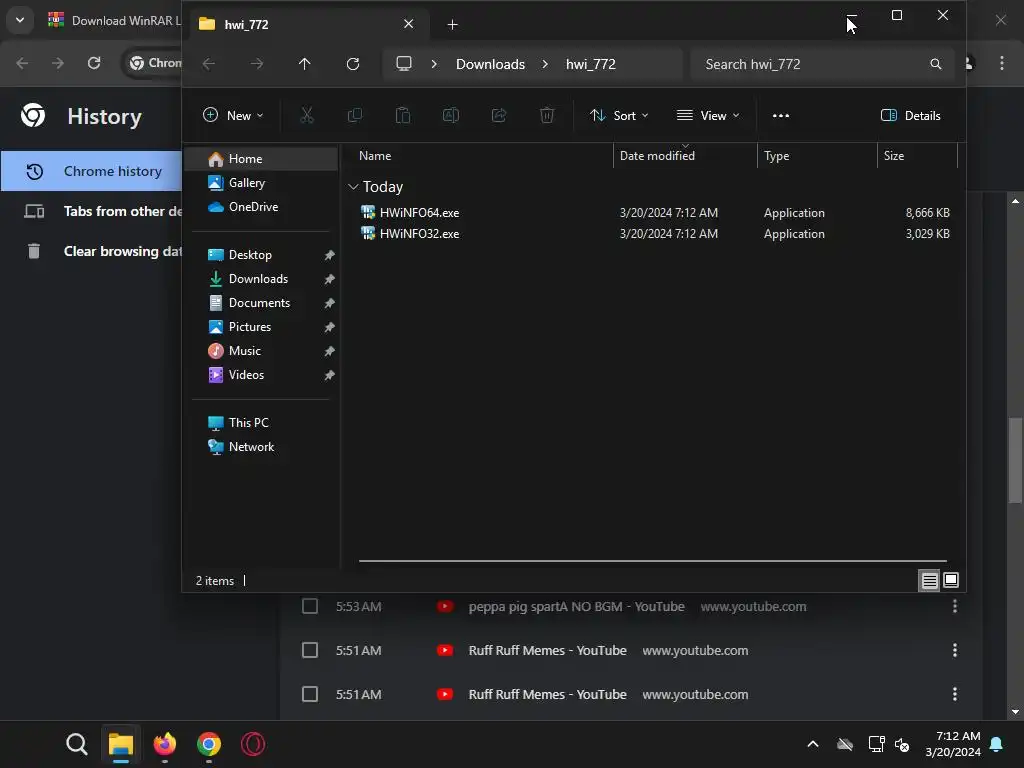Select Chrome history in sidebar
1024x768 pixels.
pos(91,171)
